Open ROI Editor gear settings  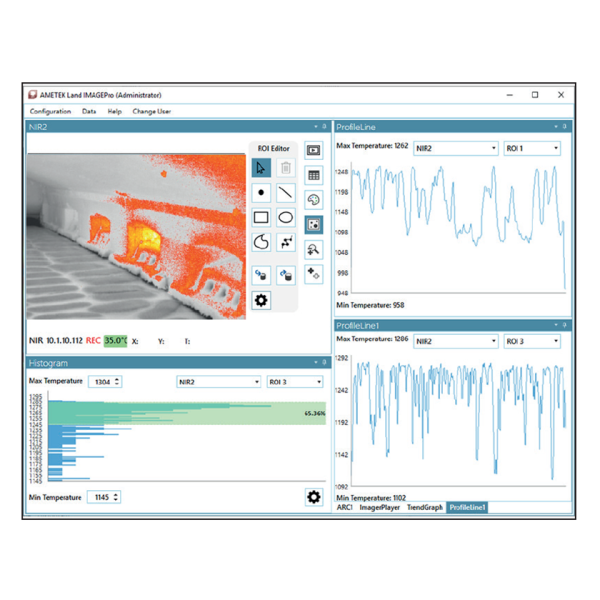click(261, 300)
